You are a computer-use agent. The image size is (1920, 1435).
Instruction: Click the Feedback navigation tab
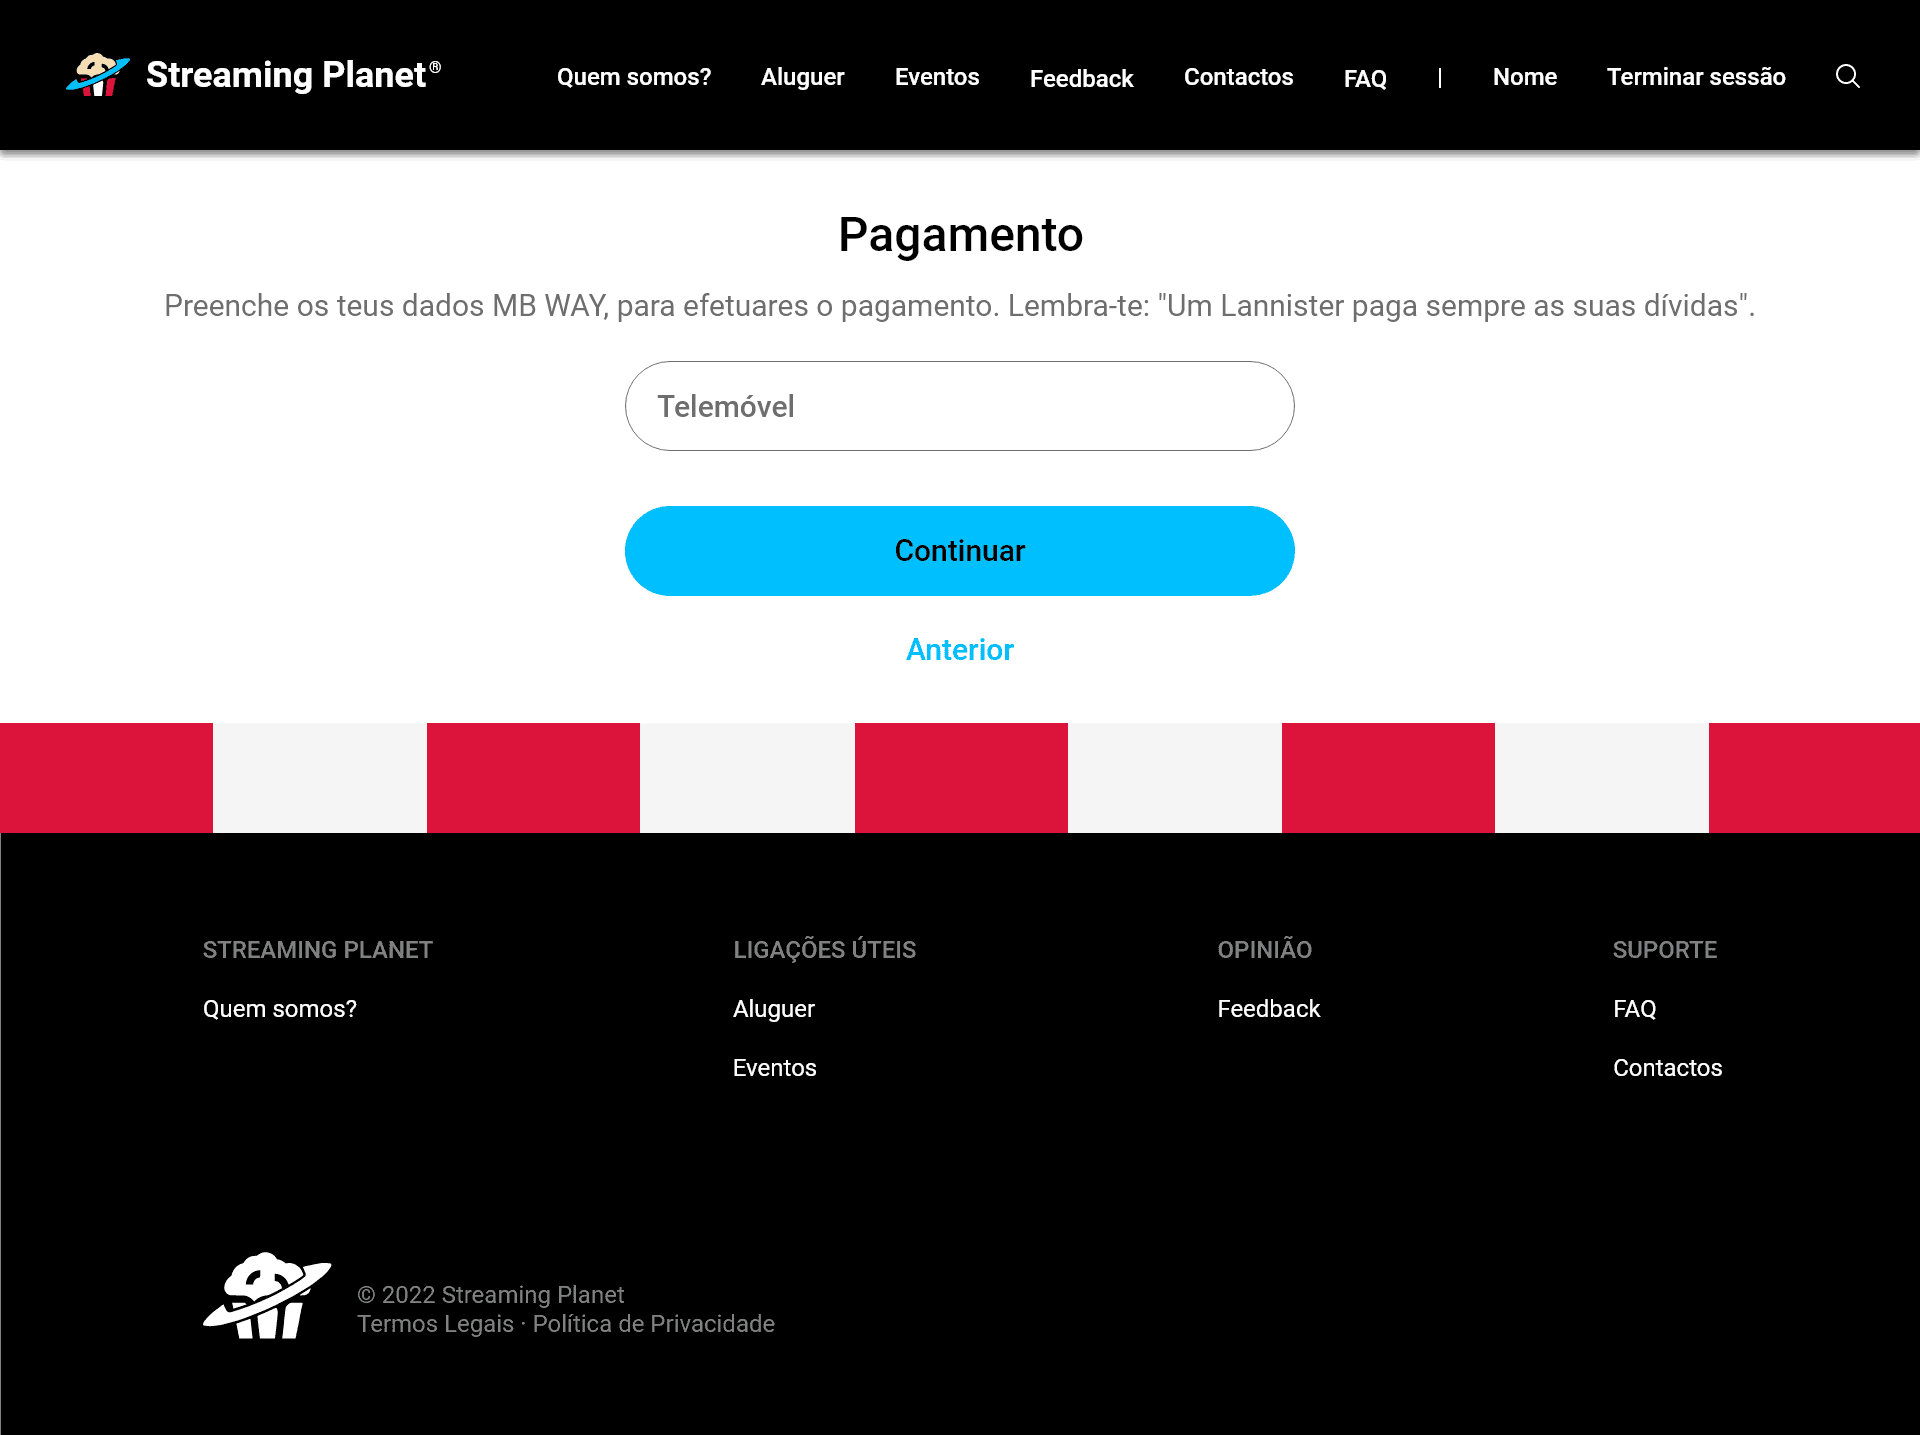click(1081, 78)
